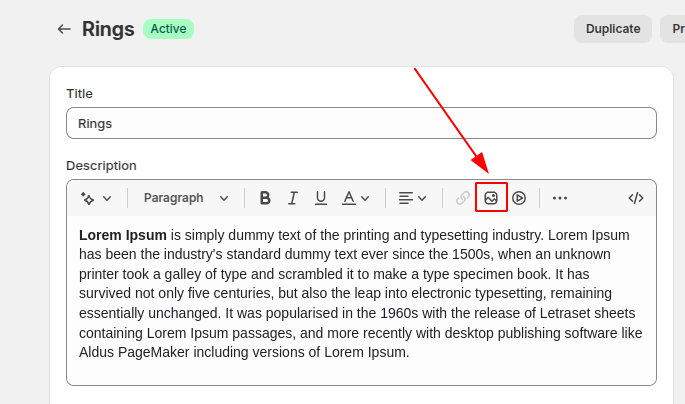This screenshot has width=685, height=404.
Task: Click the Duplicate button
Action: tap(613, 29)
